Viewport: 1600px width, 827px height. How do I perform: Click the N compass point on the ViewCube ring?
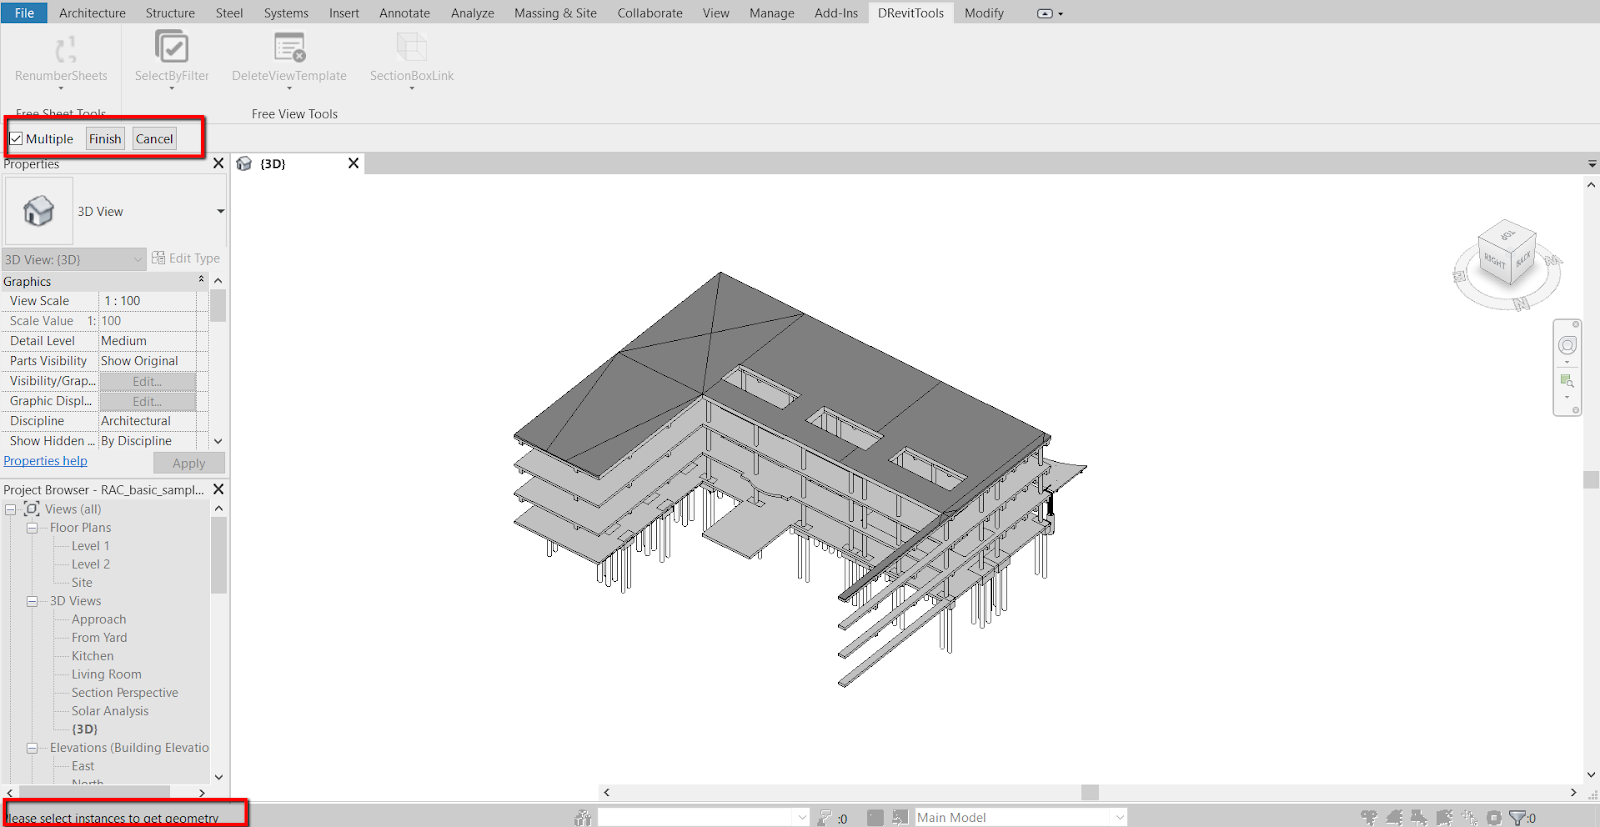[1521, 304]
